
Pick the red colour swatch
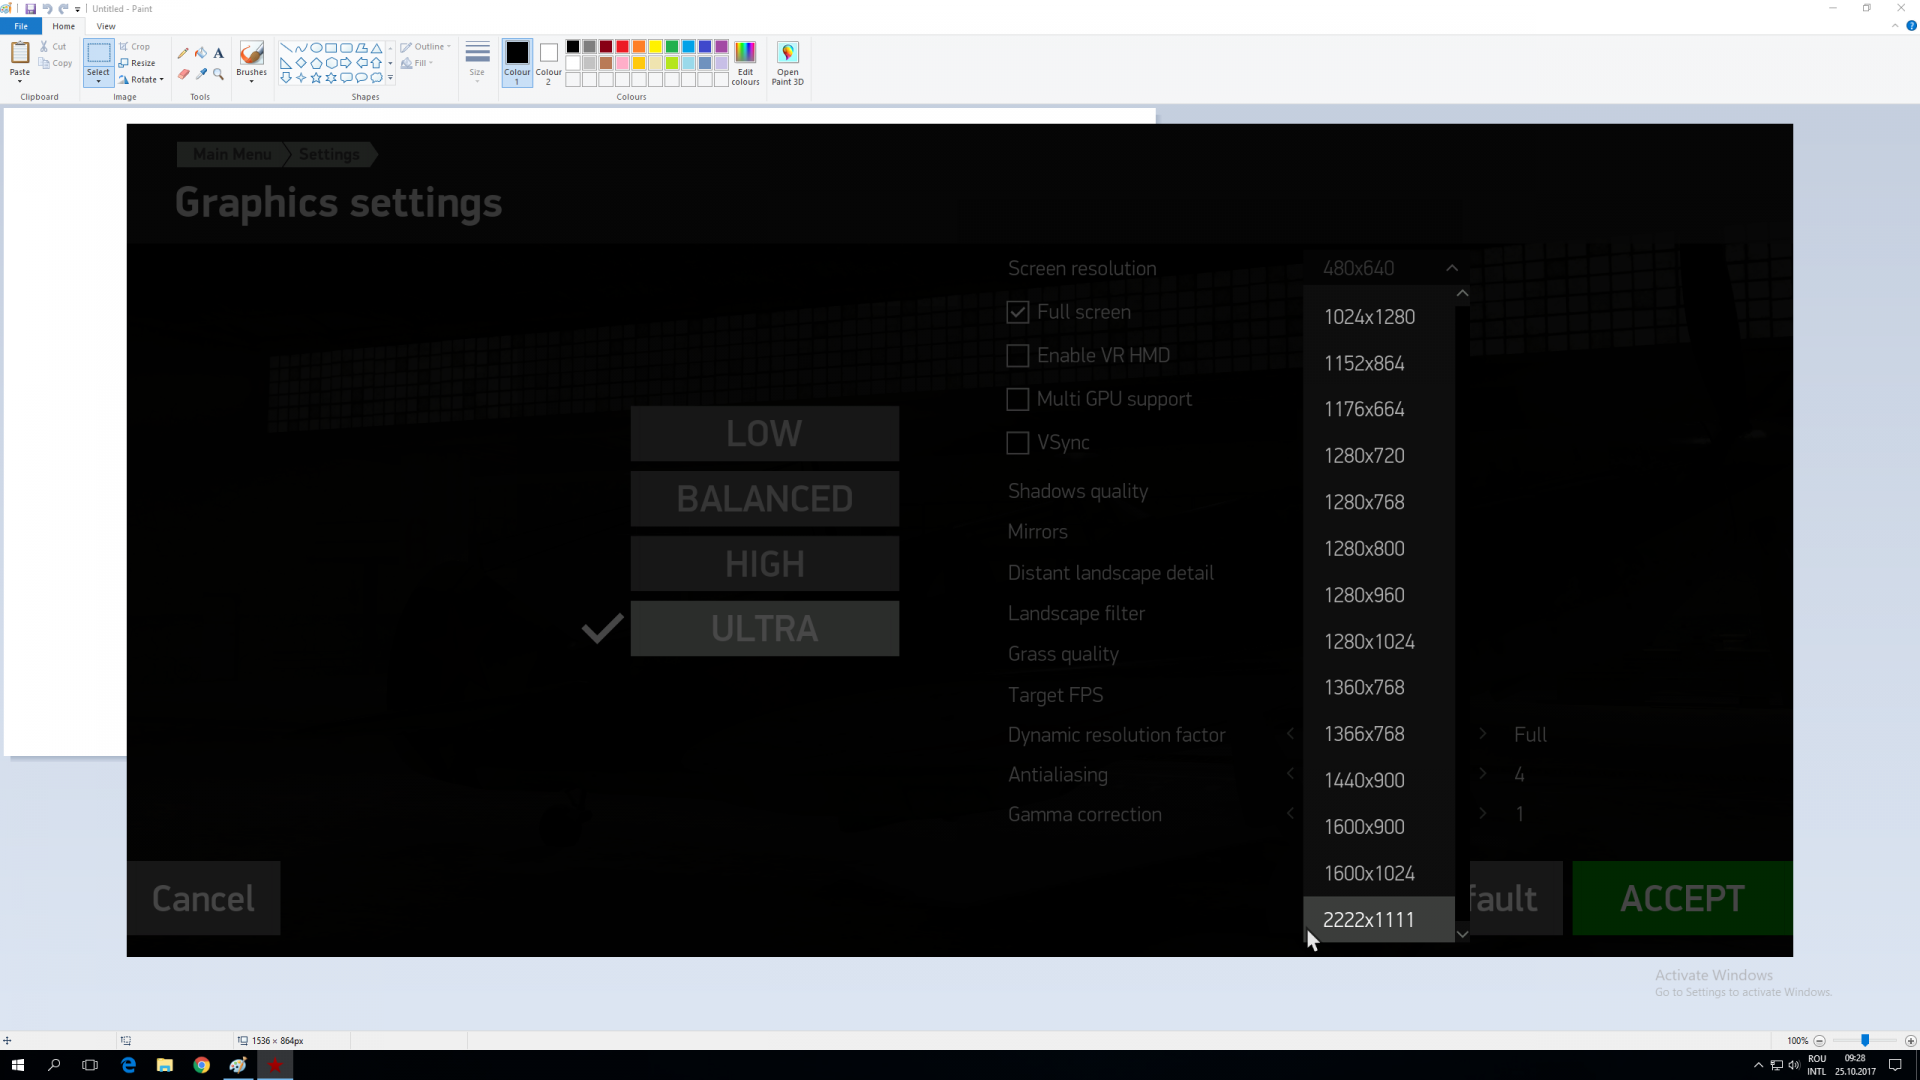tap(622, 46)
